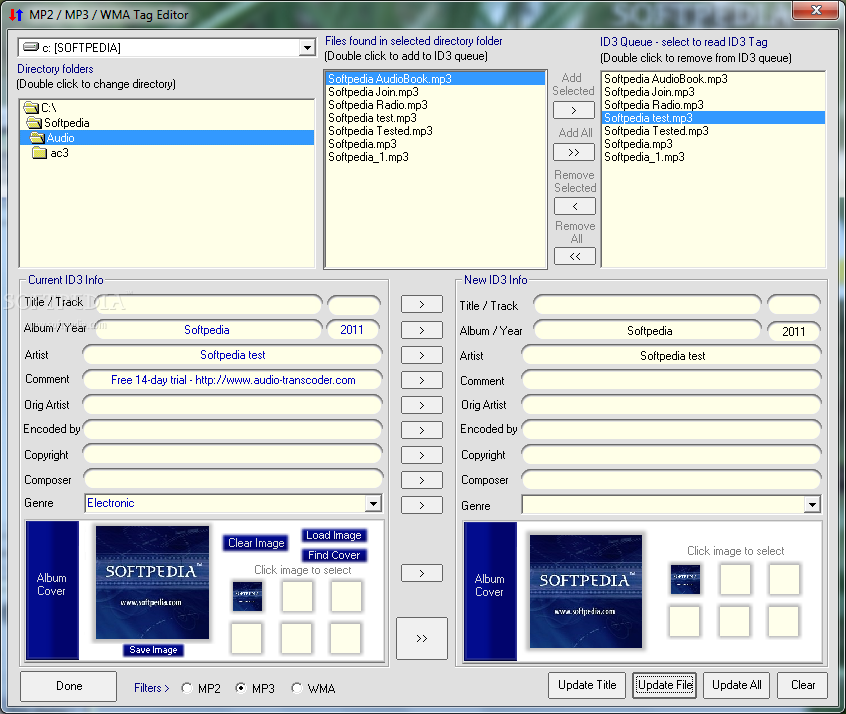Click Add Selected single arrow button
The height and width of the screenshot is (714, 846).
tap(574, 110)
